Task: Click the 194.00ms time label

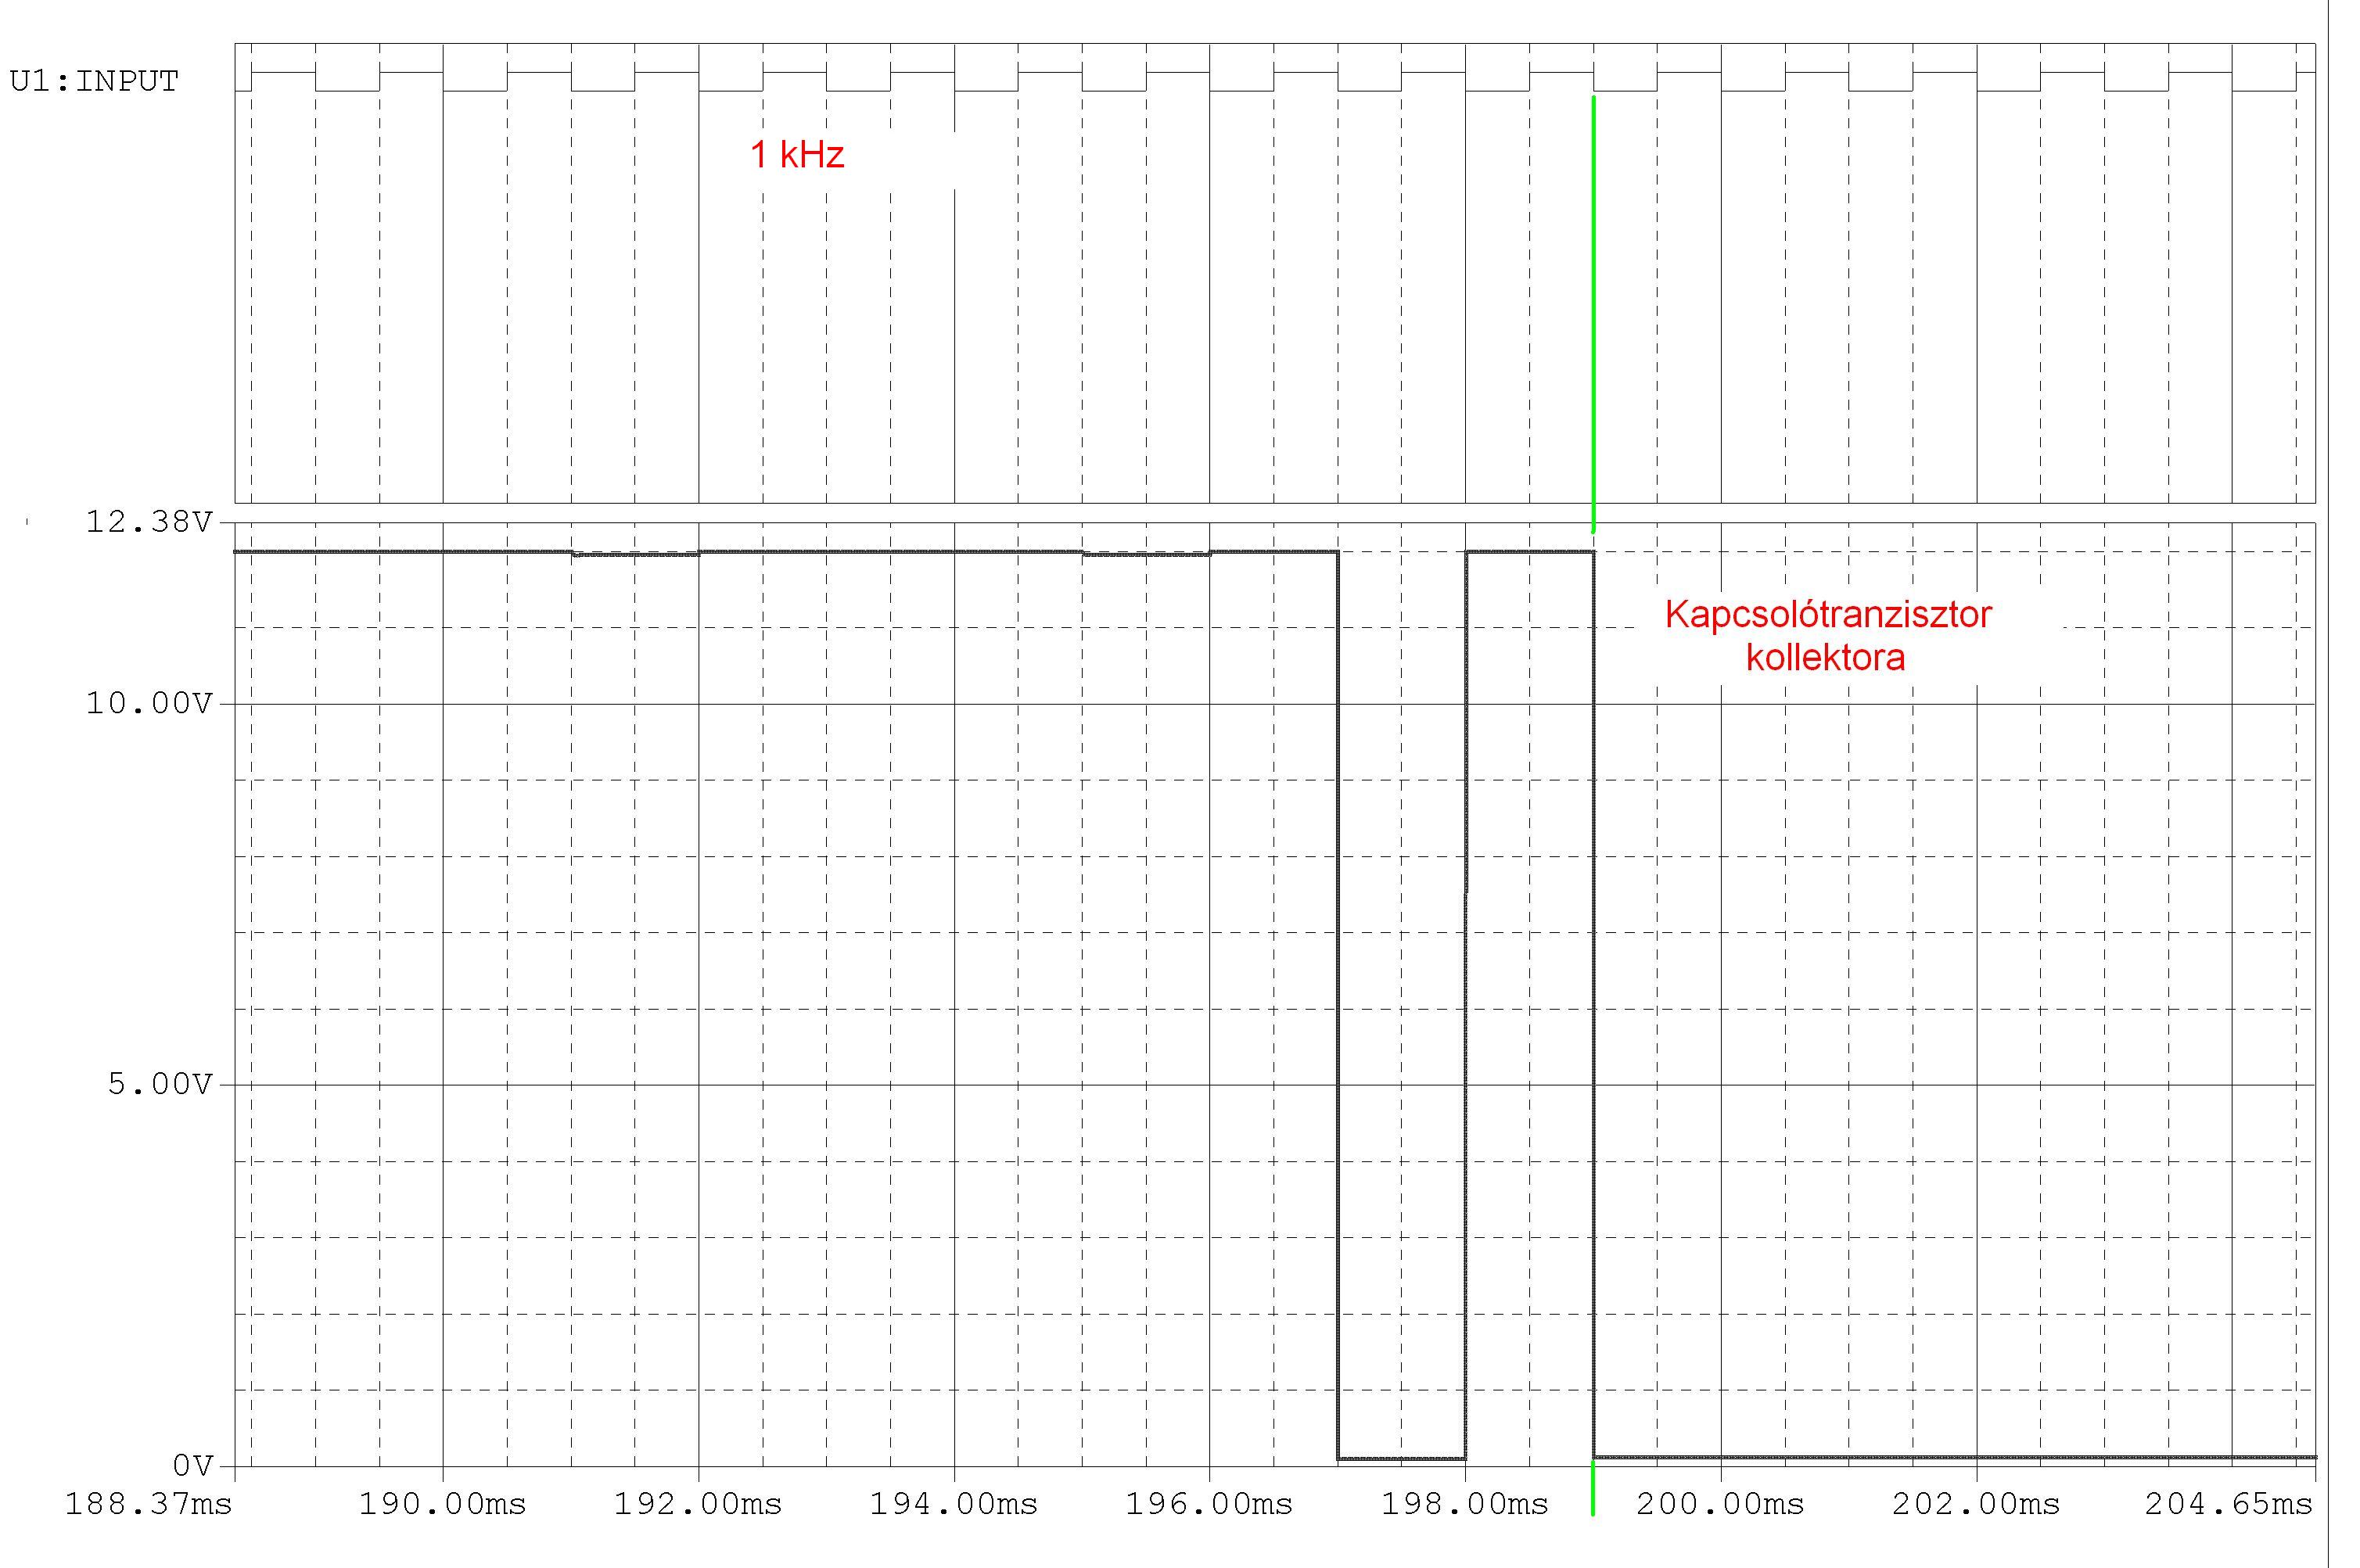Action: [x=954, y=1504]
